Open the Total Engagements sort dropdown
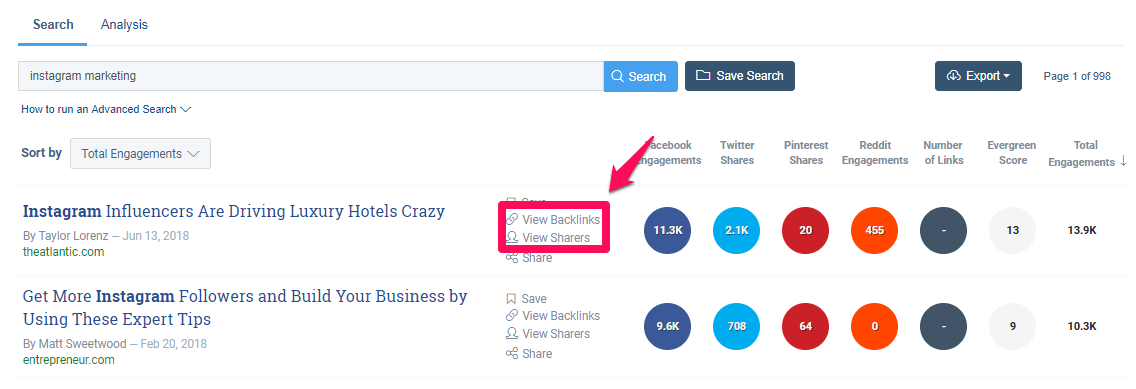1136x389 pixels. point(141,154)
